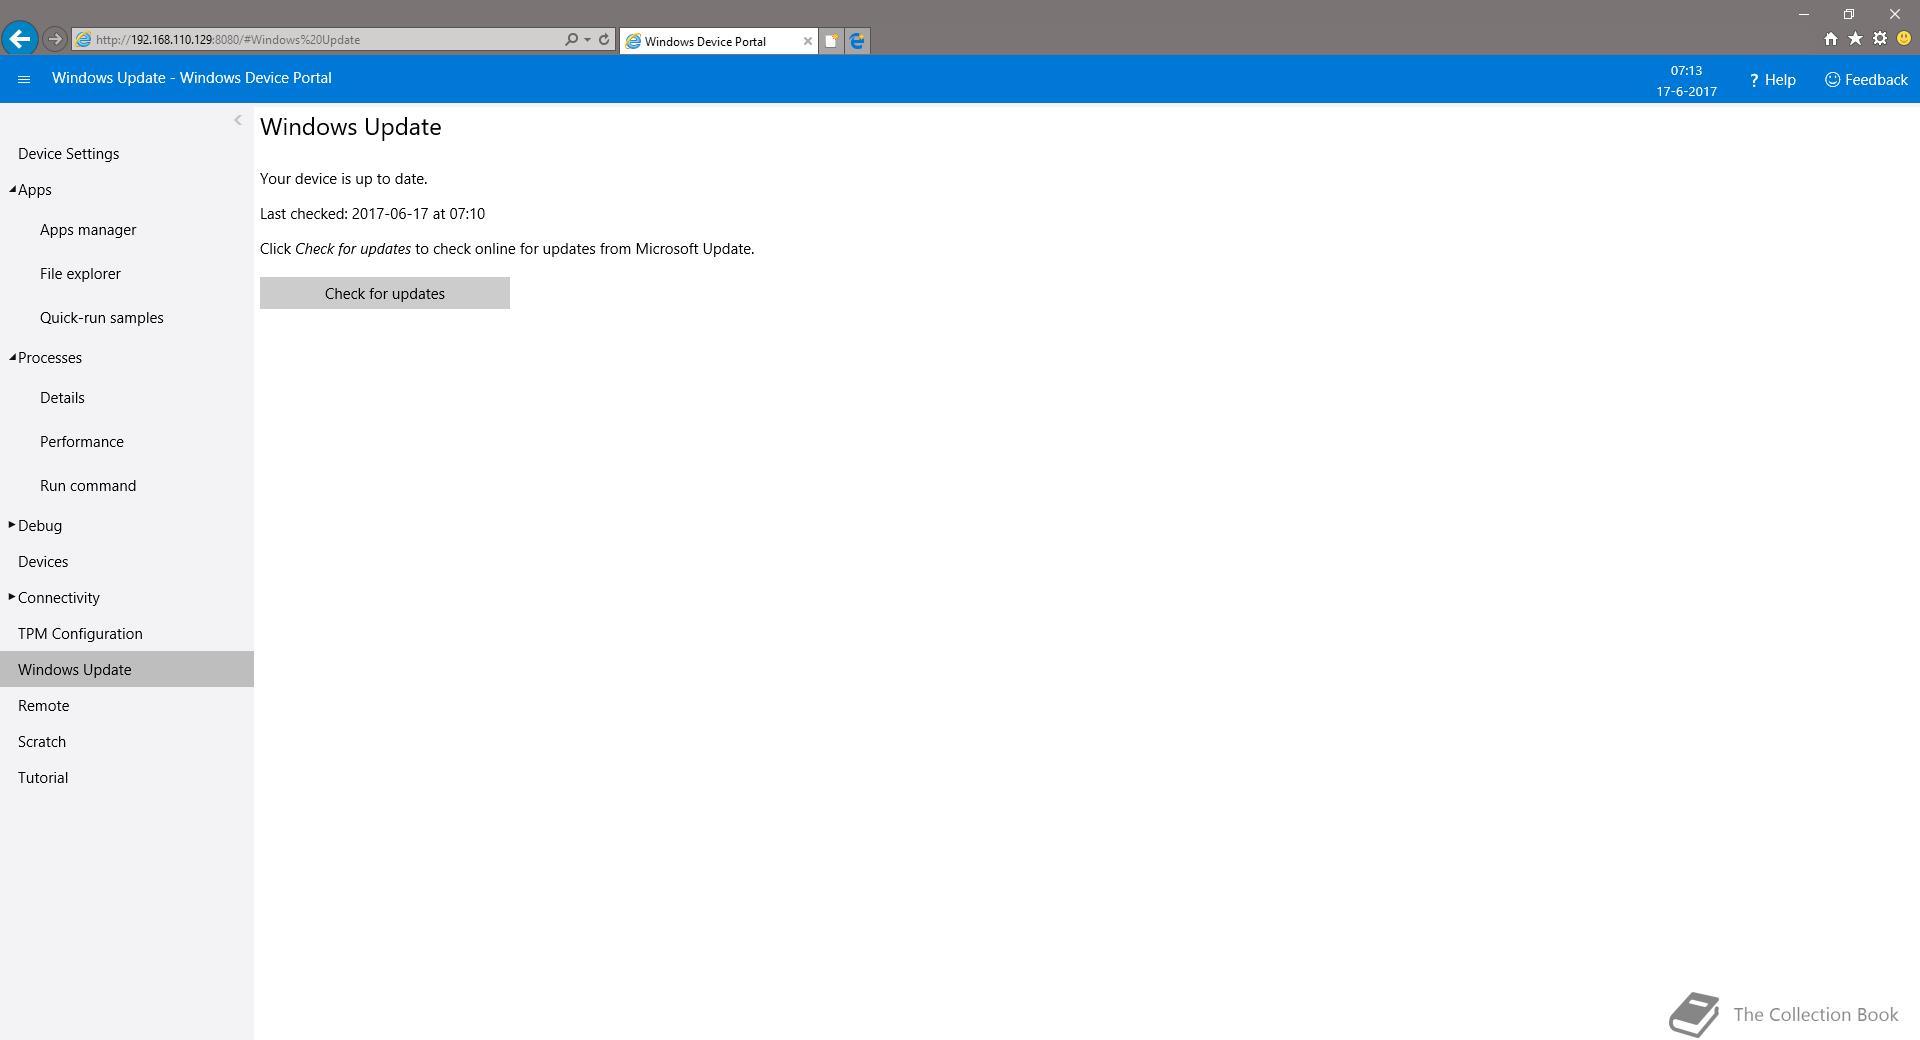Click the smiley feedback icon in browser
1920x1040 pixels.
[1904, 39]
